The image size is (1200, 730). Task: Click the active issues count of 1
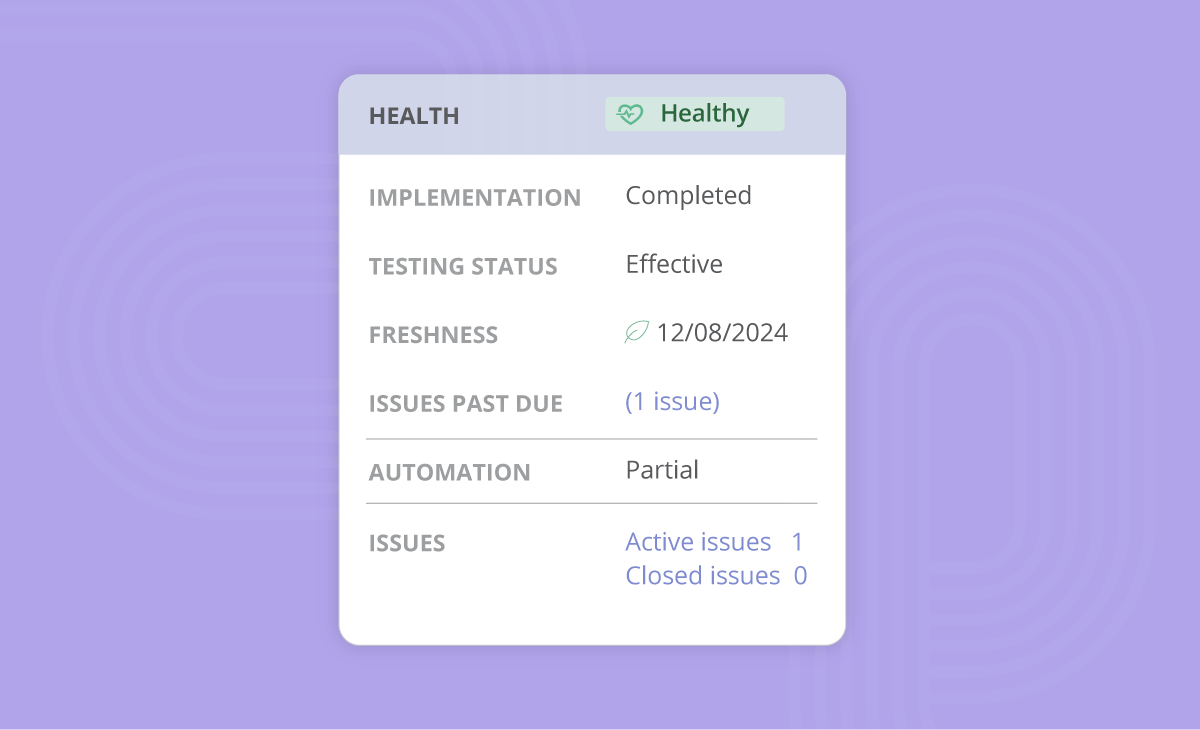tap(797, 542)
